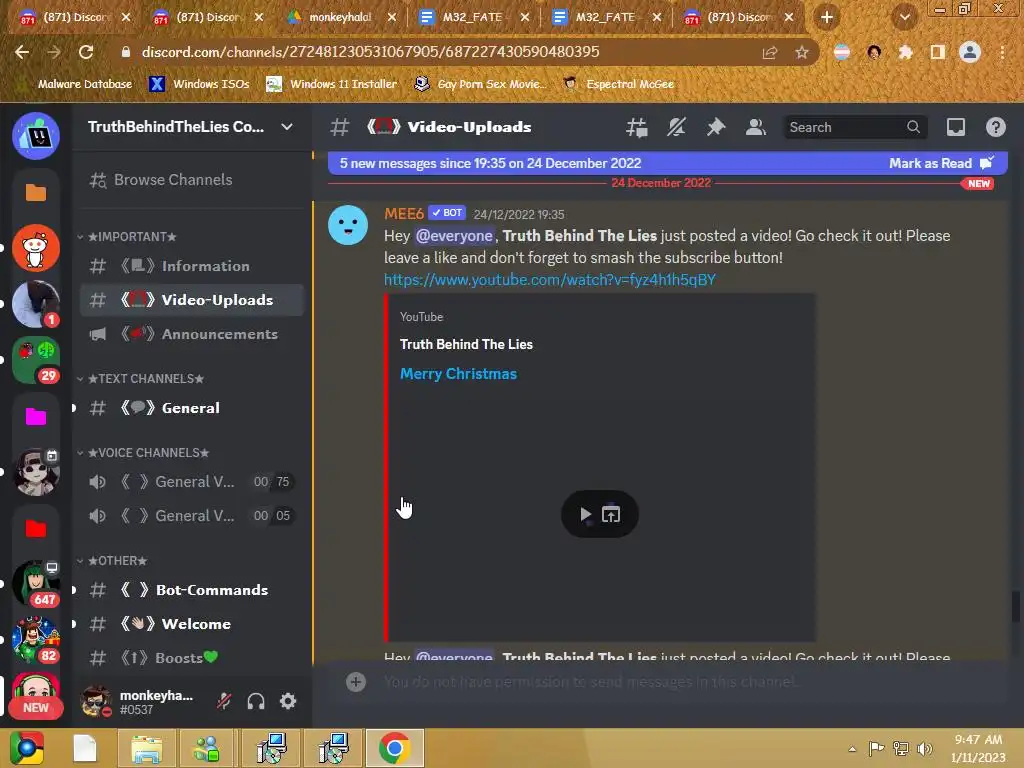Click the MEE6 bot avatar
The width and height of the screenshot is (1024, 768).
(x=348, y=225)
